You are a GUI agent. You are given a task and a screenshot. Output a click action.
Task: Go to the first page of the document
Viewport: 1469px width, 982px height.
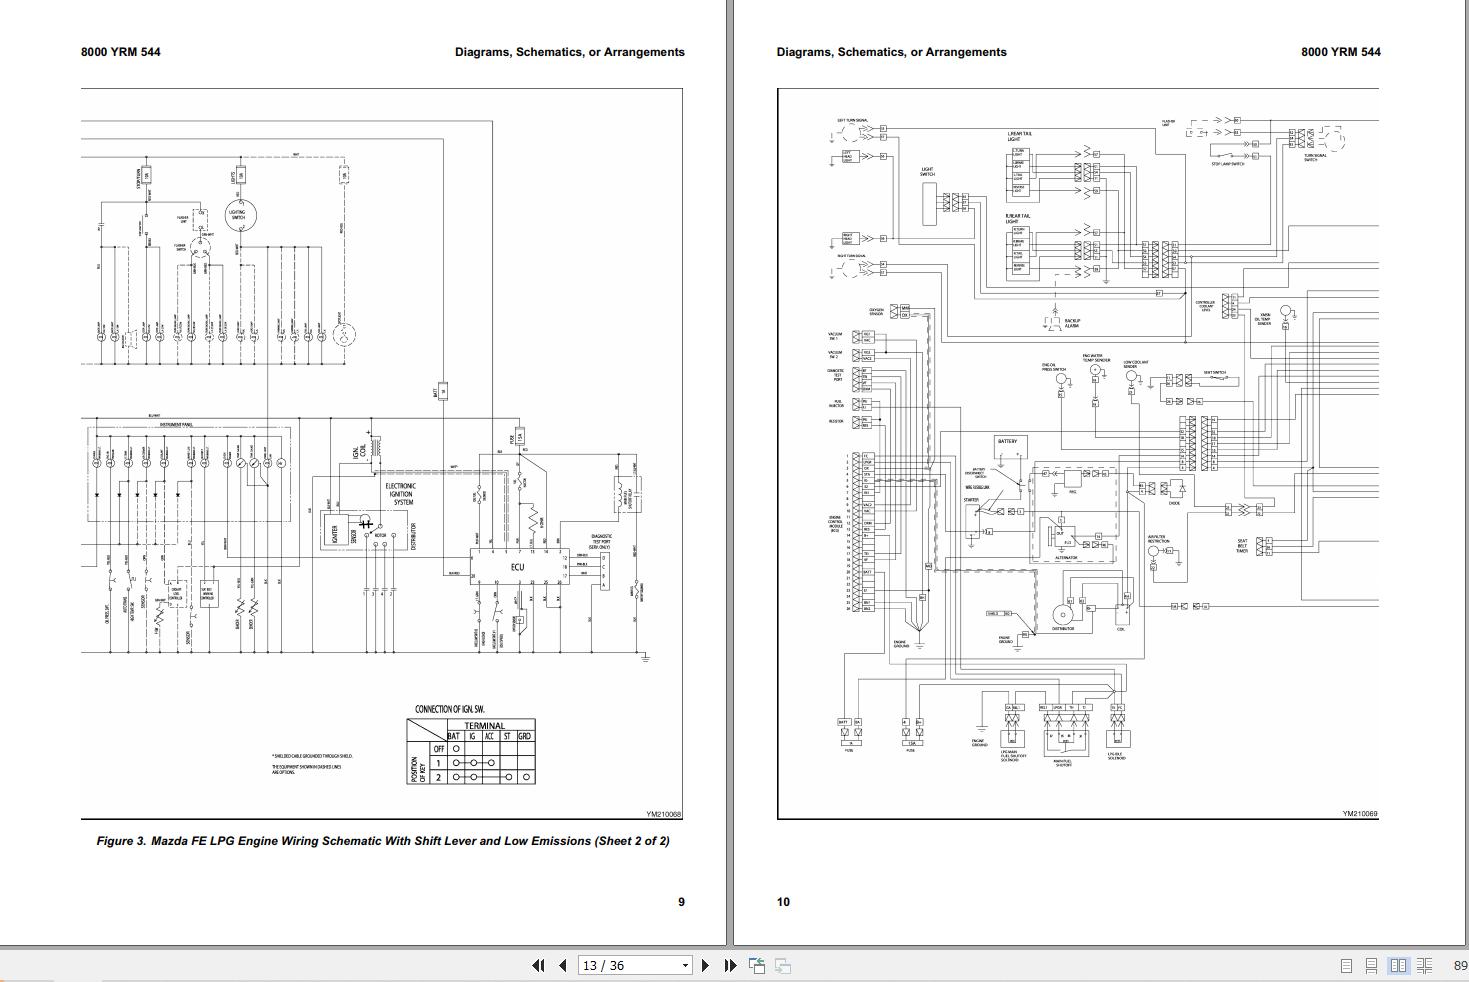pos(538,965)
